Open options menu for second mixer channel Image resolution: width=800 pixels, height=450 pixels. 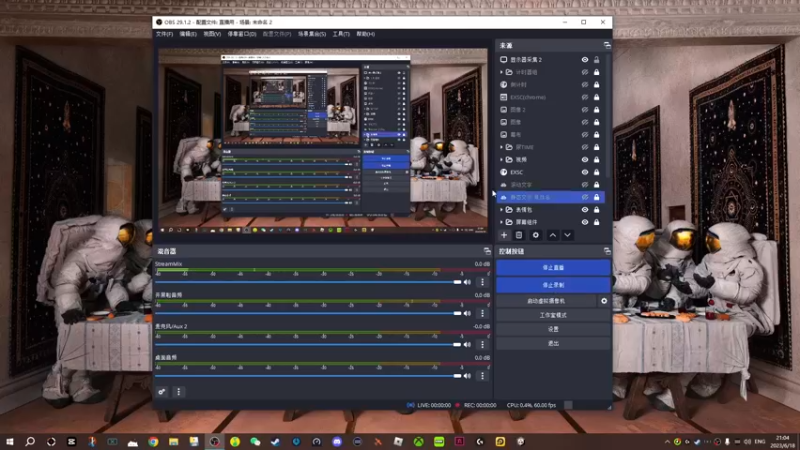click(482, 313)
